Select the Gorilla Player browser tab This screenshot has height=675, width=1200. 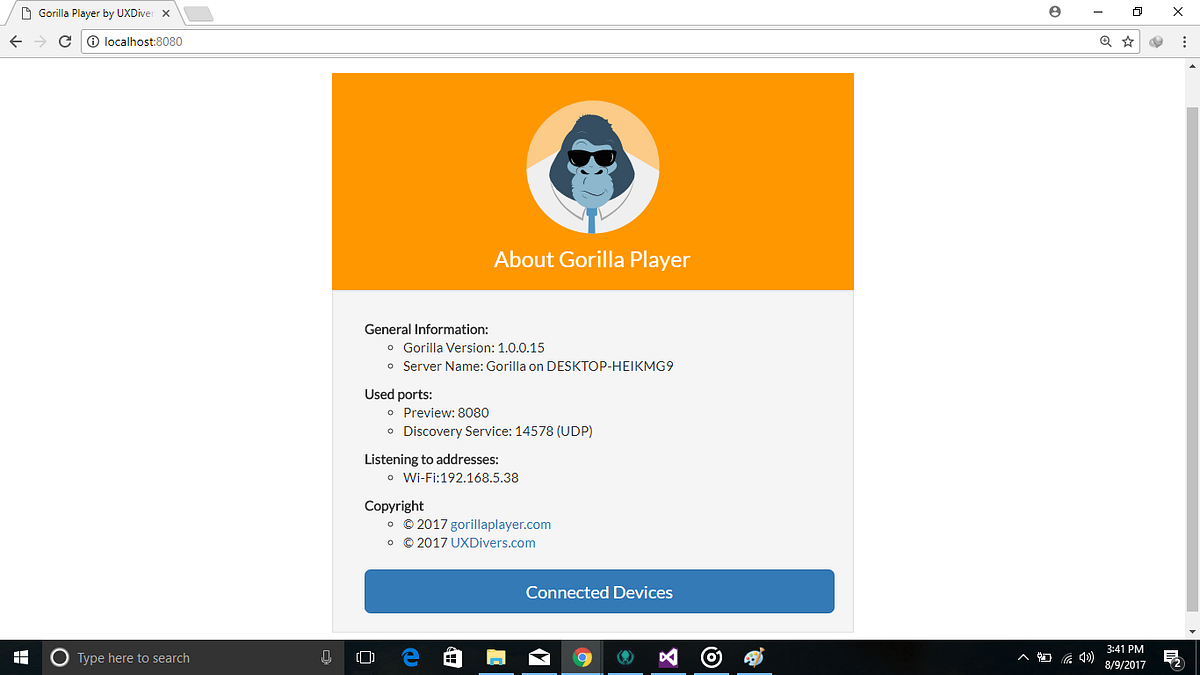pos(88,13)
